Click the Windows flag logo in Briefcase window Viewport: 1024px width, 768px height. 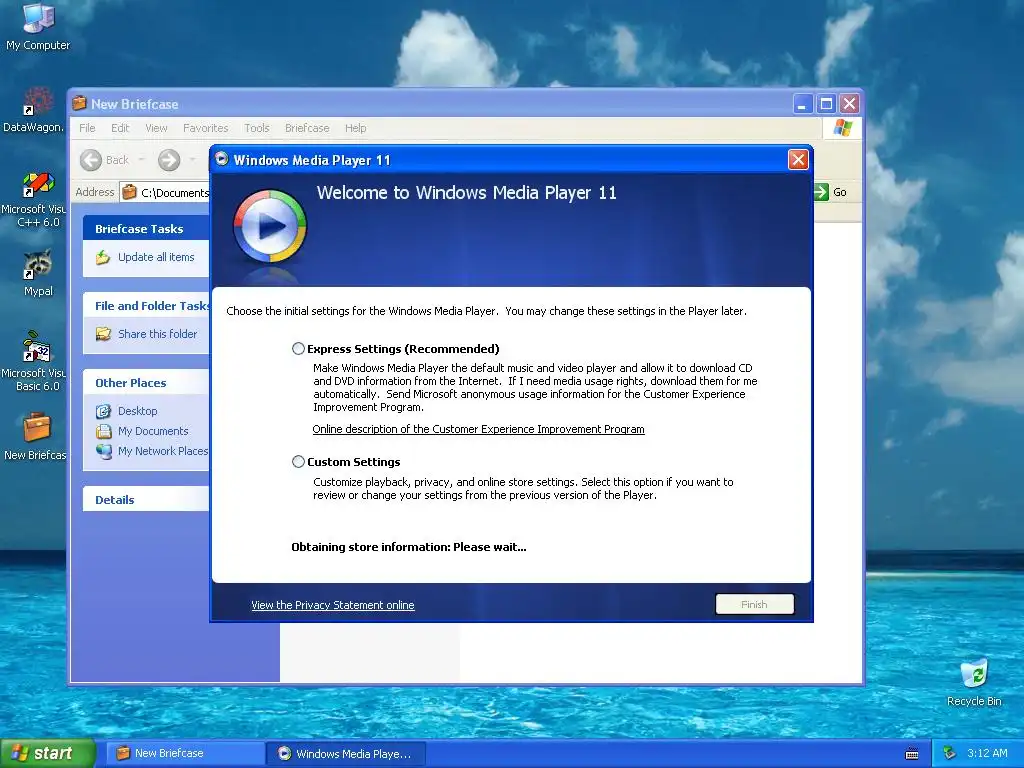pos(842,127)
